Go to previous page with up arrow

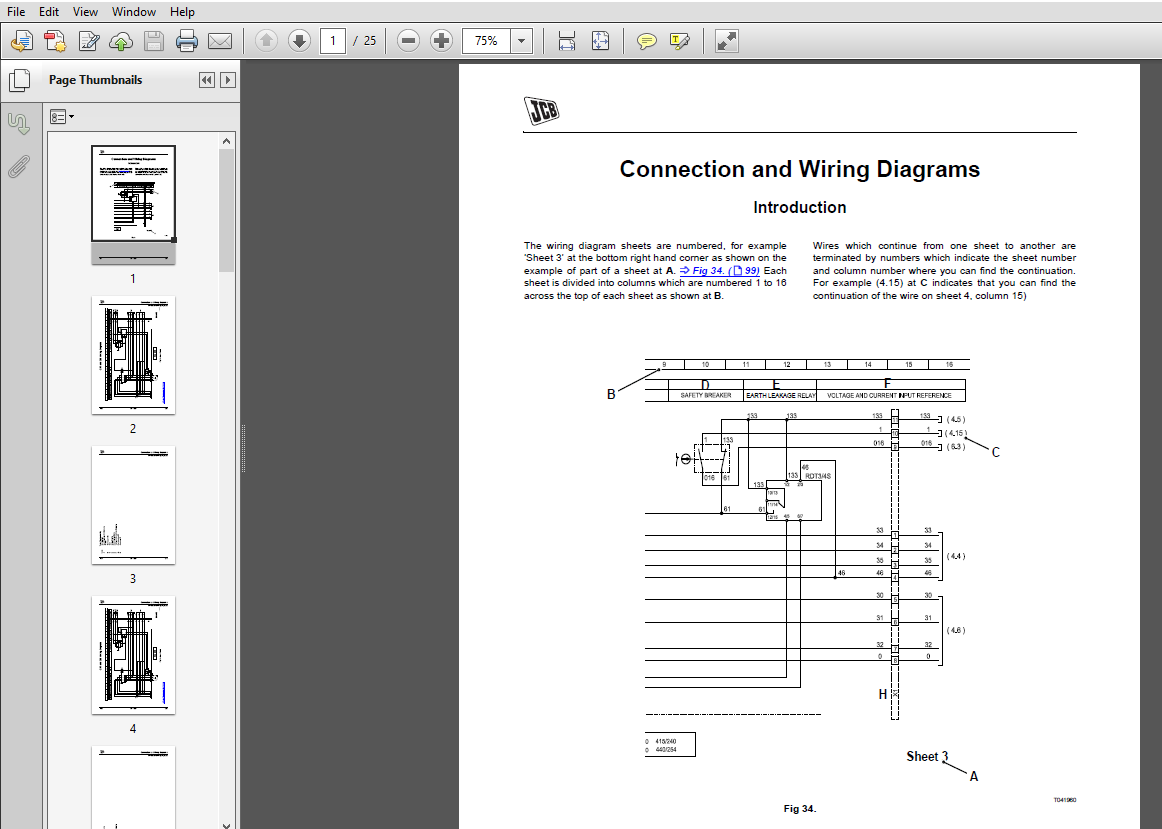(266, 41)
